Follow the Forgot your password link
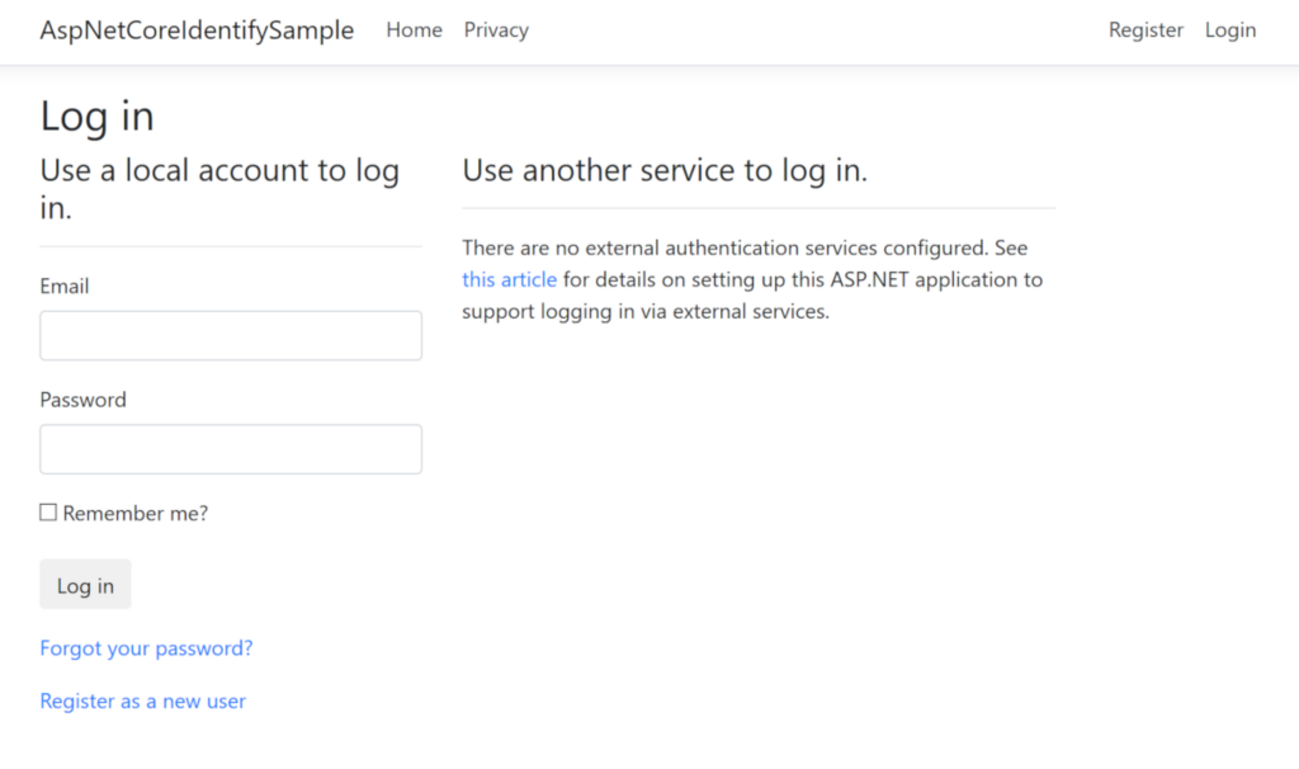The width and height of the screenshot is (1299, 769). click(x=146, y=648)
